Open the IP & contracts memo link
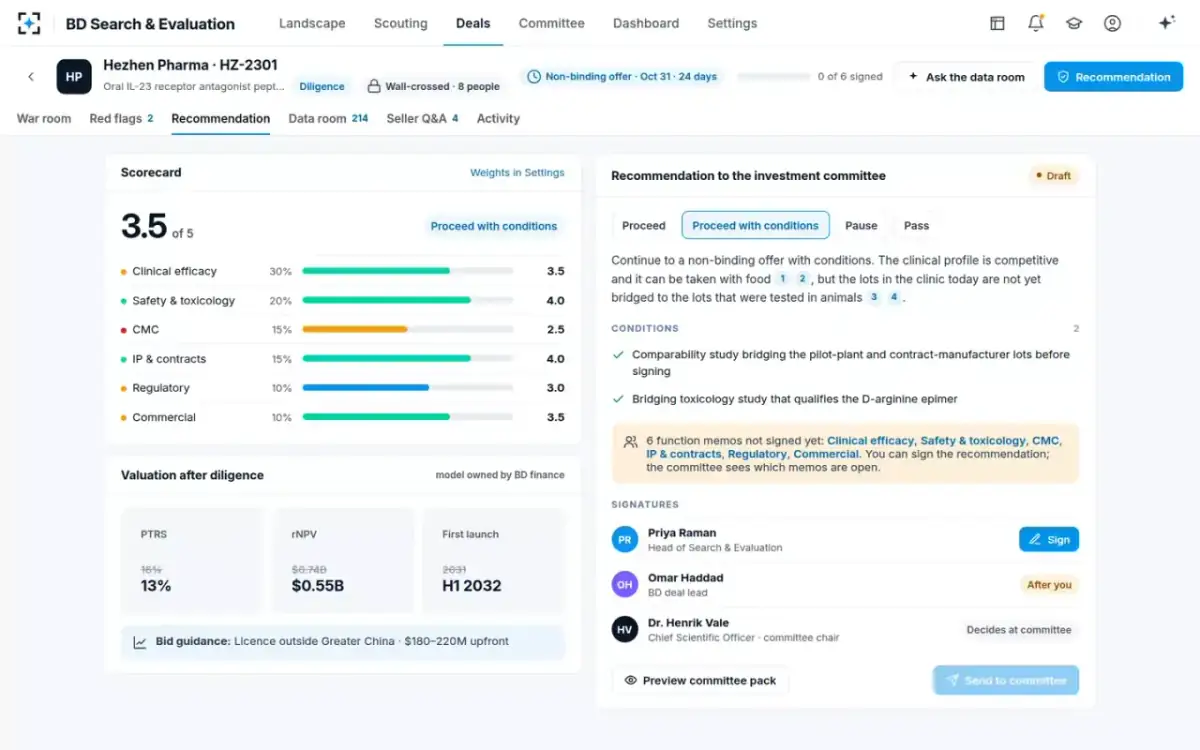The image size is (1200, 750). [684, 454]
